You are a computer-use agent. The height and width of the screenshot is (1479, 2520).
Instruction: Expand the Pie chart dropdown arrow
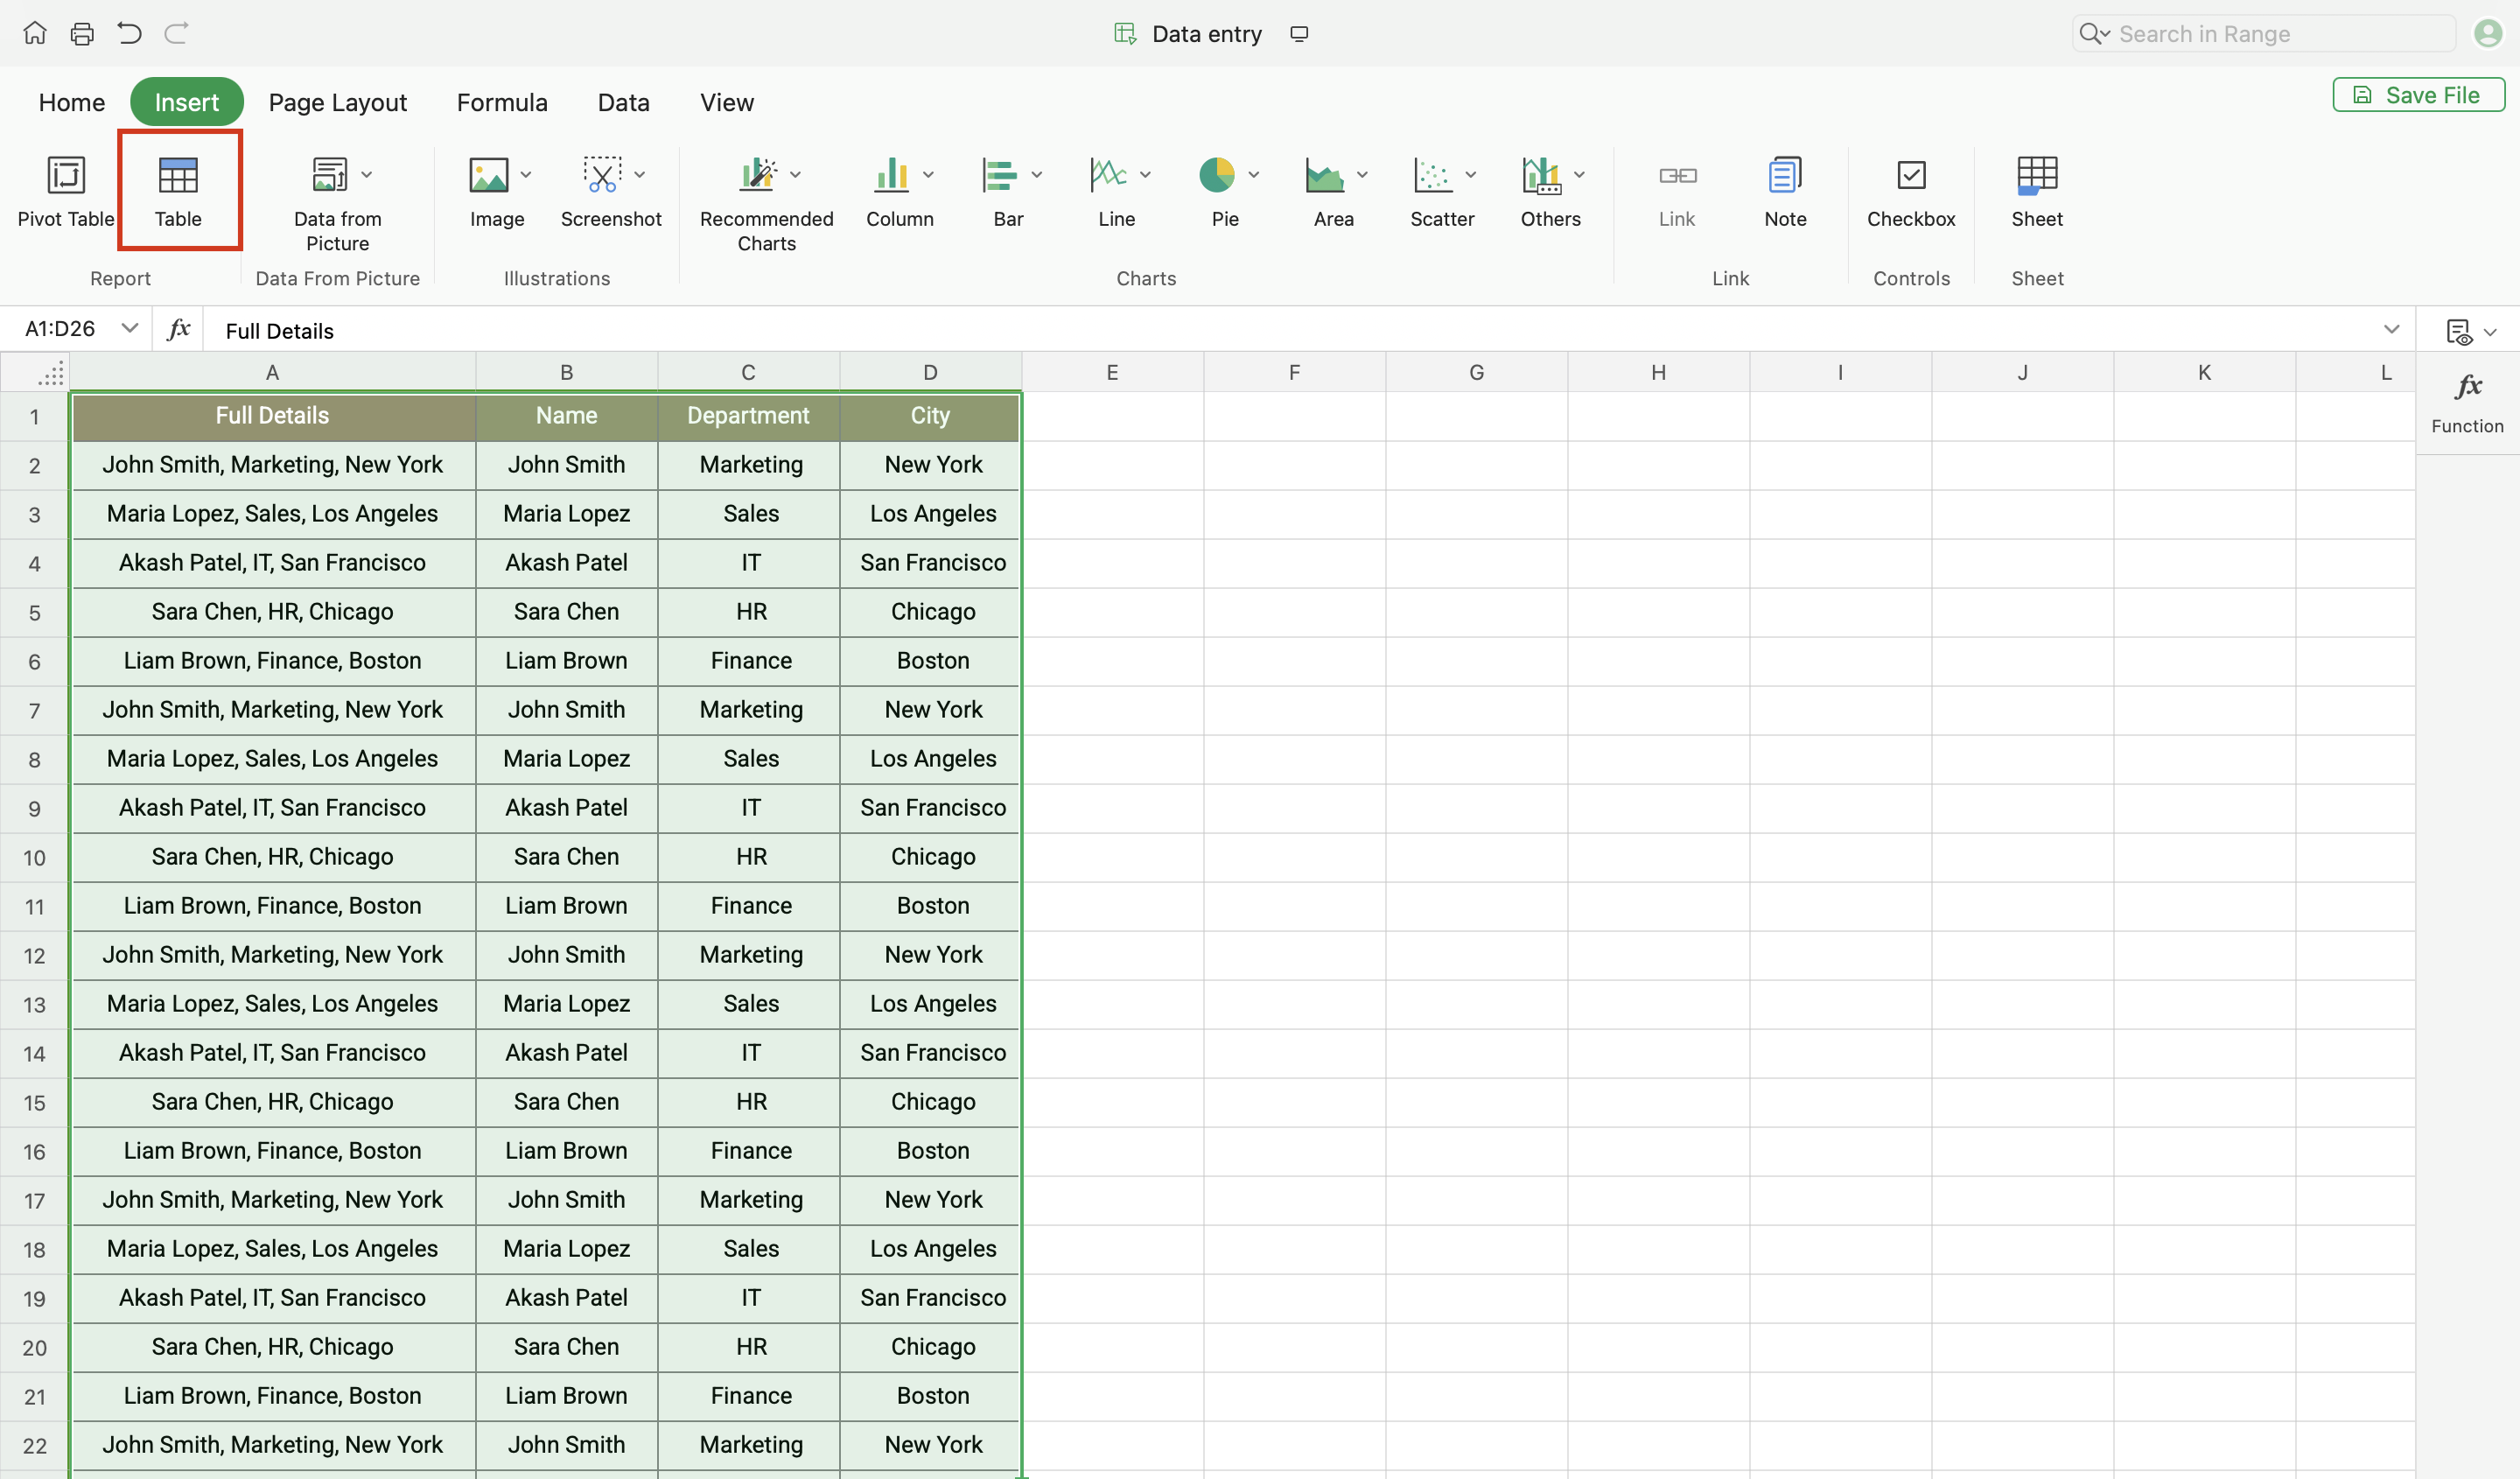click(x=1253, y=175)
